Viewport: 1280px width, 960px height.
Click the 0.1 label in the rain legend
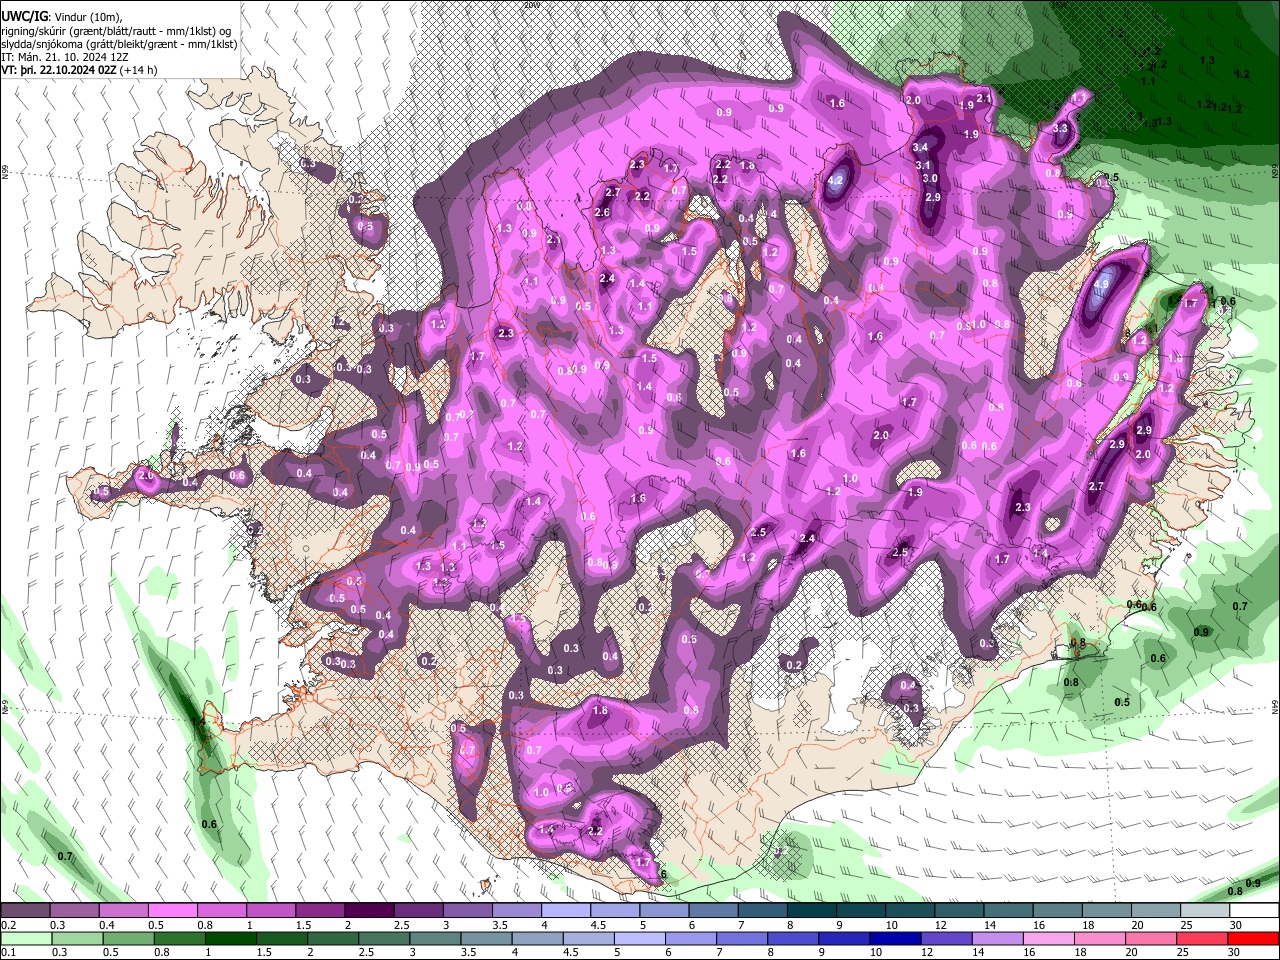[8, 953]
